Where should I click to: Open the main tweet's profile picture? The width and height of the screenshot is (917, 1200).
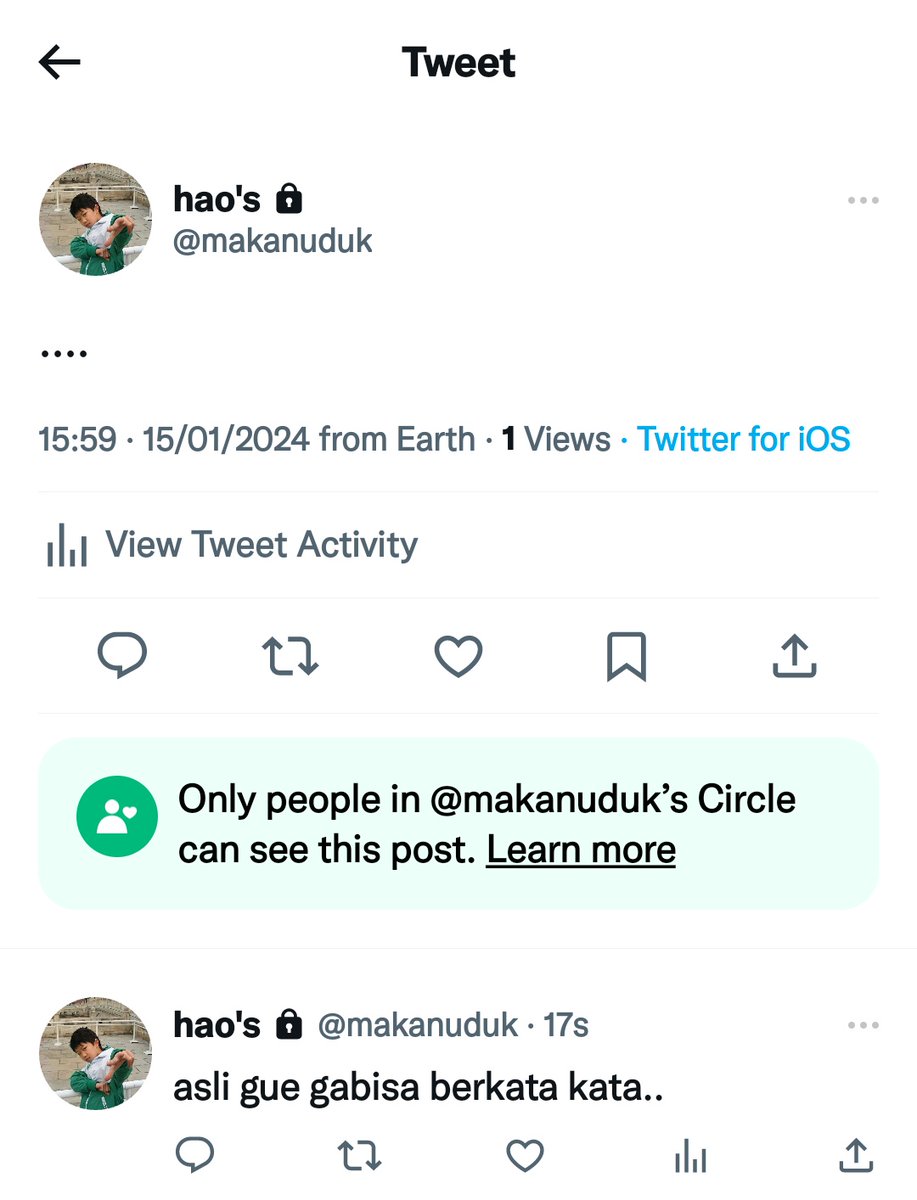(95, 219)
